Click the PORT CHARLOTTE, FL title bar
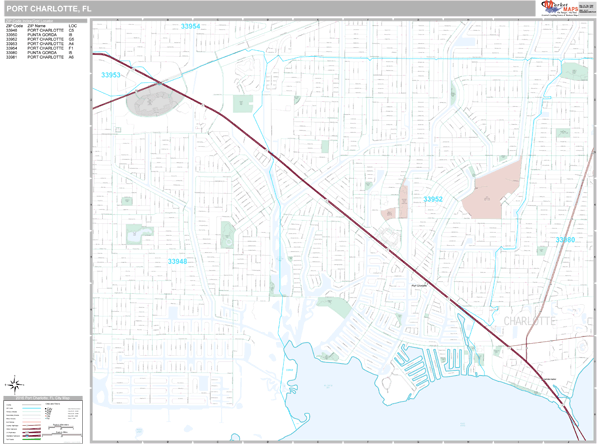This screenshot has height=444, width=600. point(269,8)
